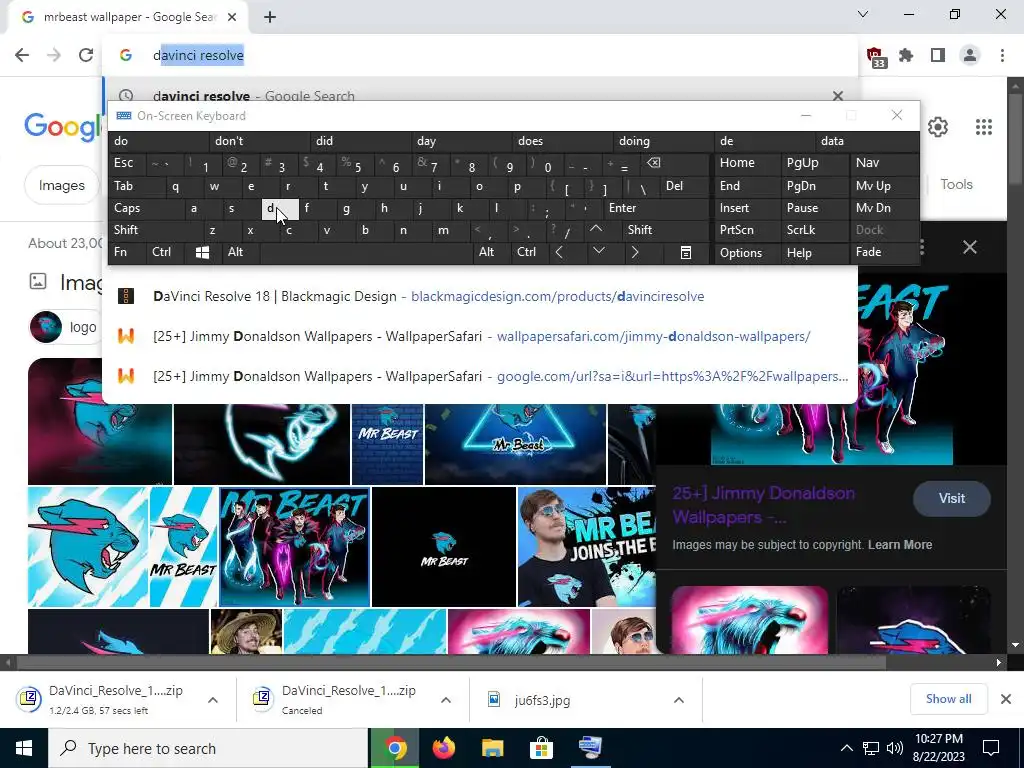Open Chrome three-dot menu

[x=1002, y=56]
